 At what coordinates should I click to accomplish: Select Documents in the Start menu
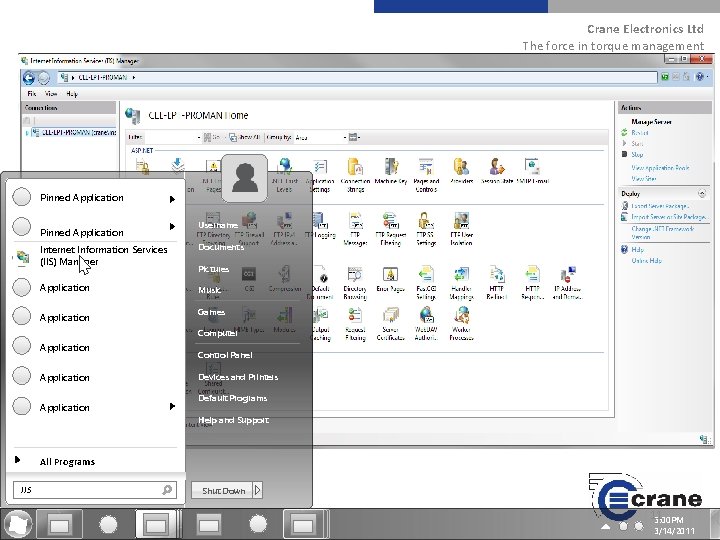(221, 247)
